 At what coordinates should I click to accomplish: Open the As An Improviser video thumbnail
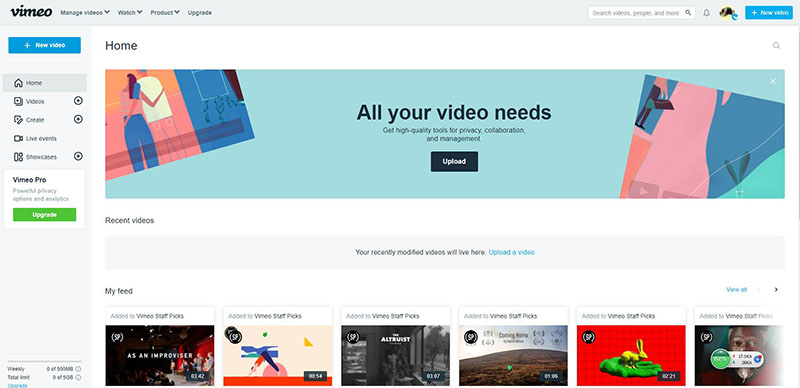(160, 355)
